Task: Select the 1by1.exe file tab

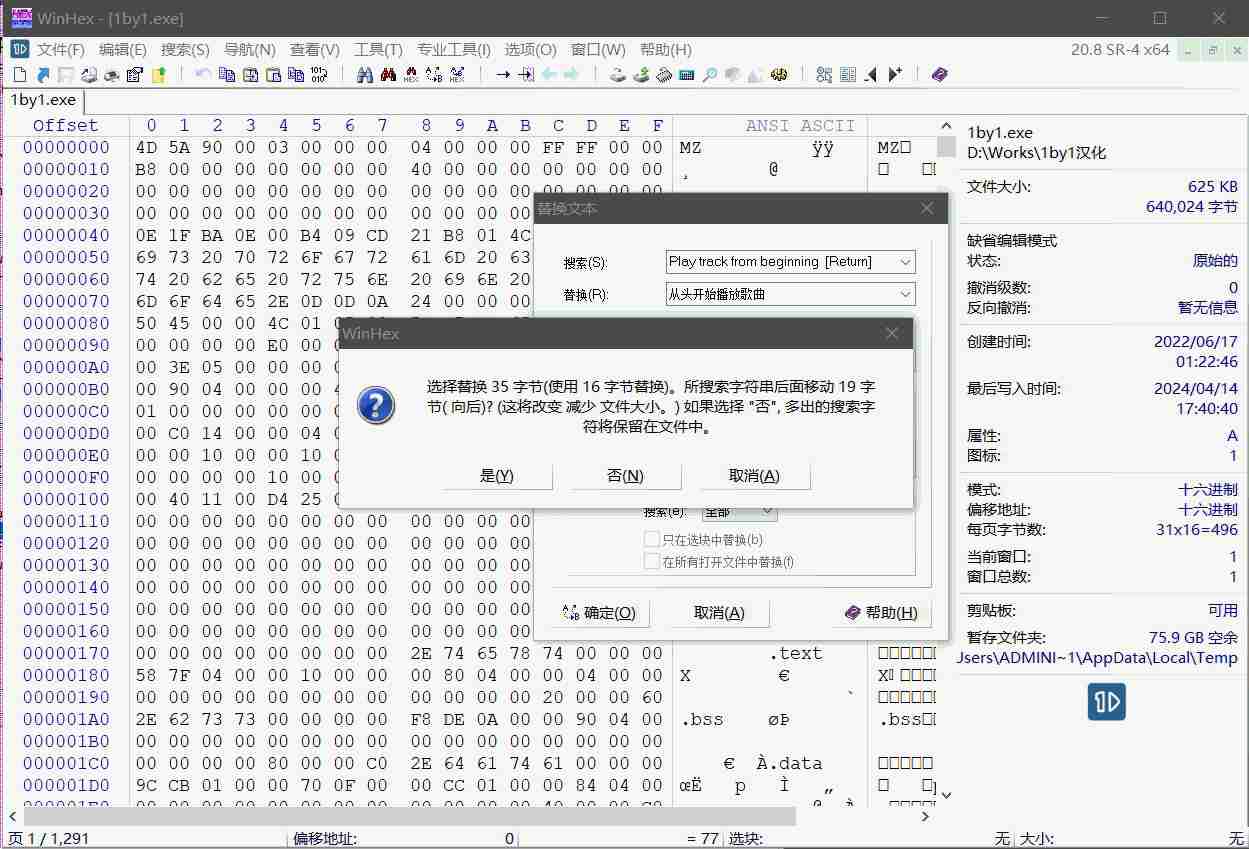Action: pyautogui.click(x=43, y=100)
